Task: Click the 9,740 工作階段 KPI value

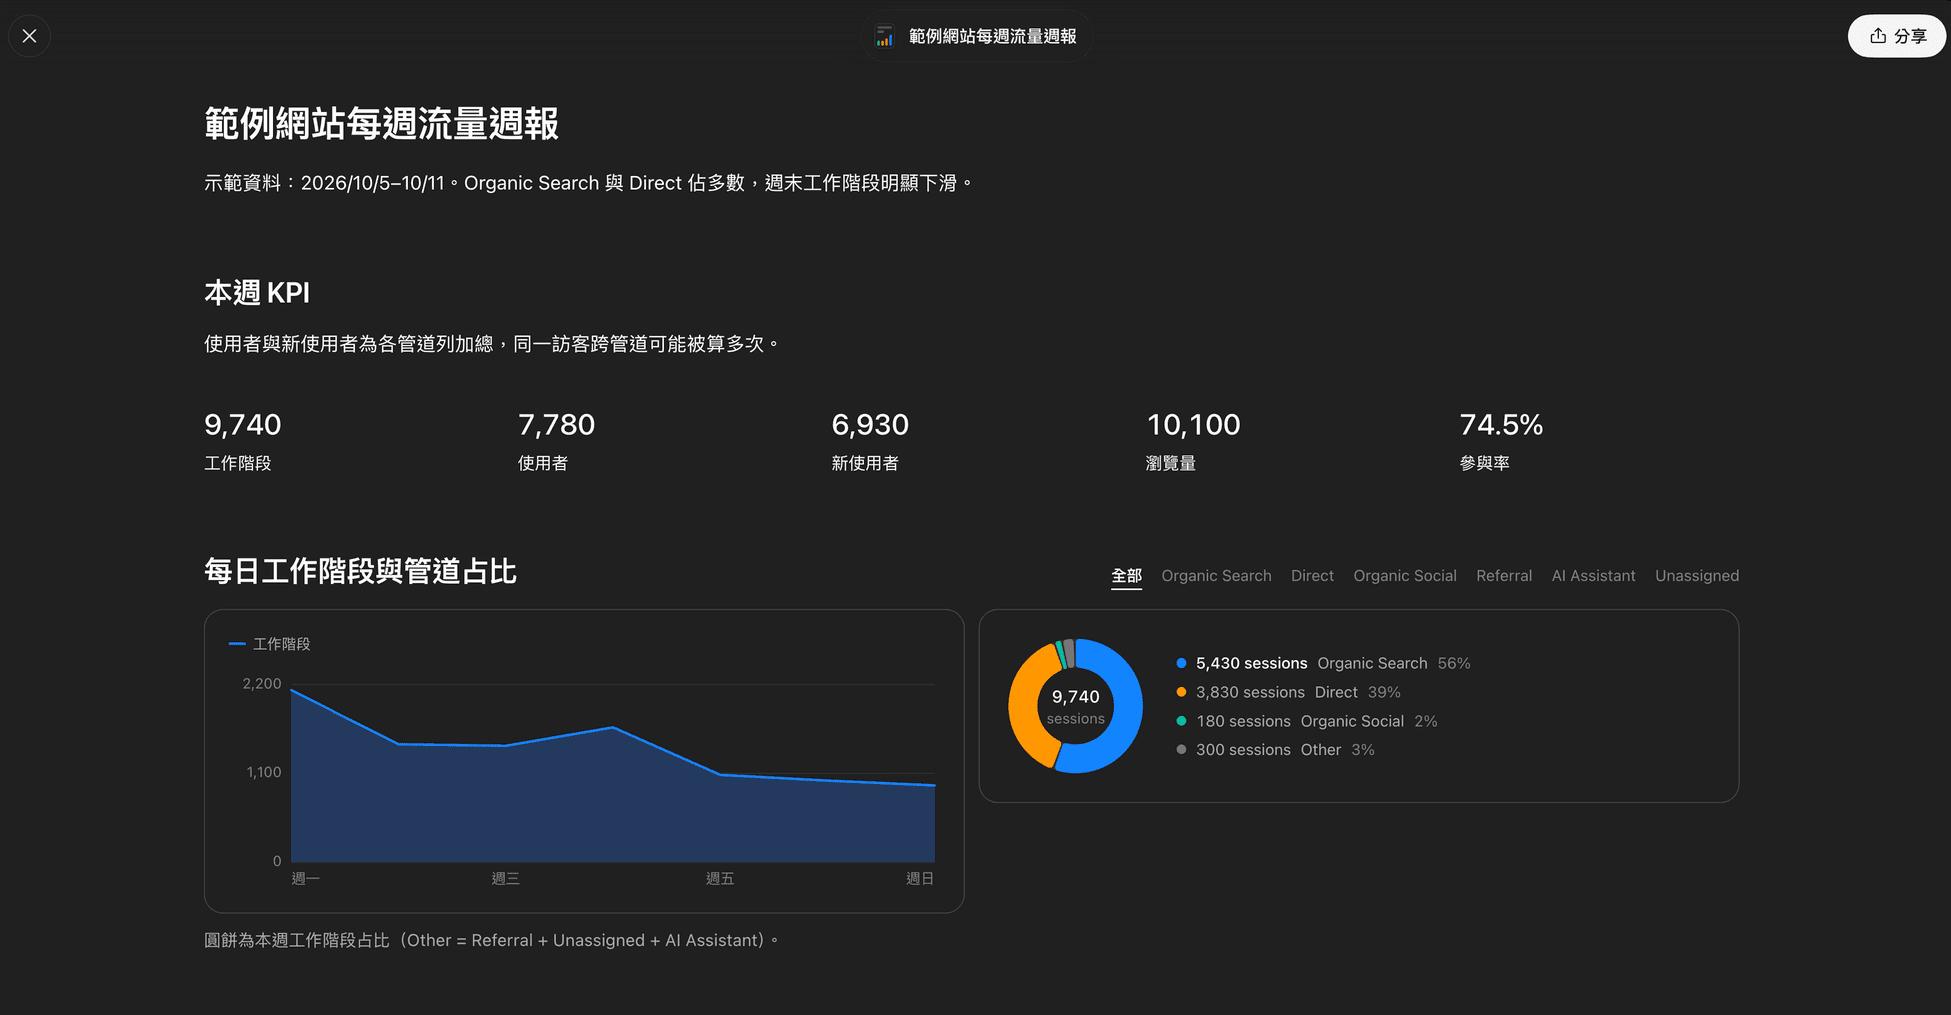Action: (243, 425)
